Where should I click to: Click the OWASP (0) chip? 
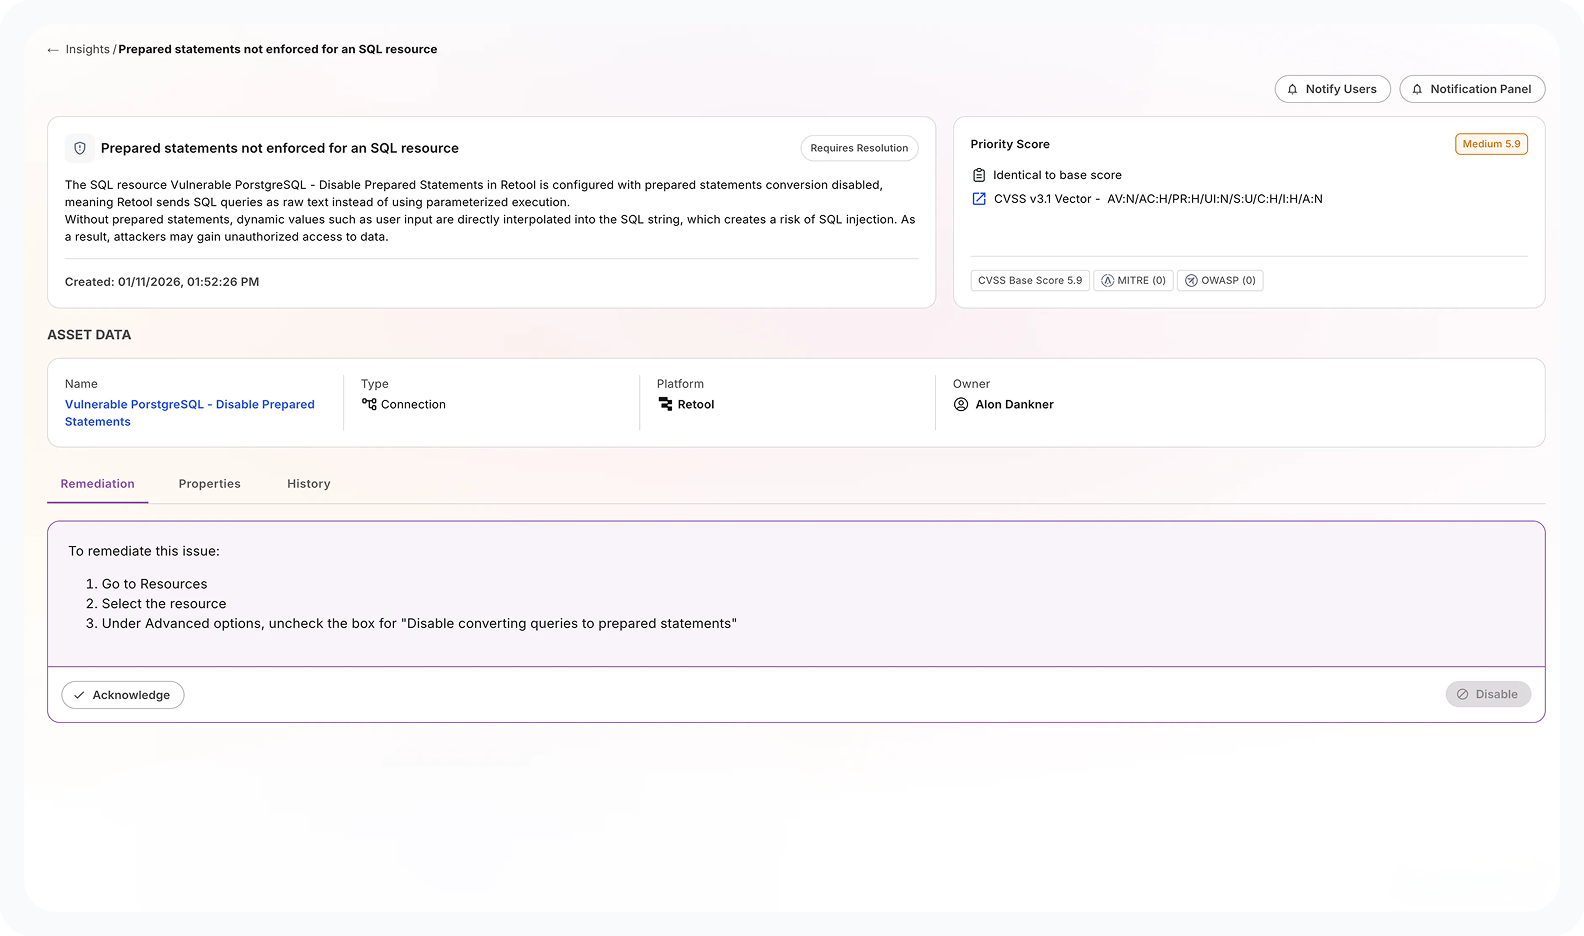point(1220,281)
